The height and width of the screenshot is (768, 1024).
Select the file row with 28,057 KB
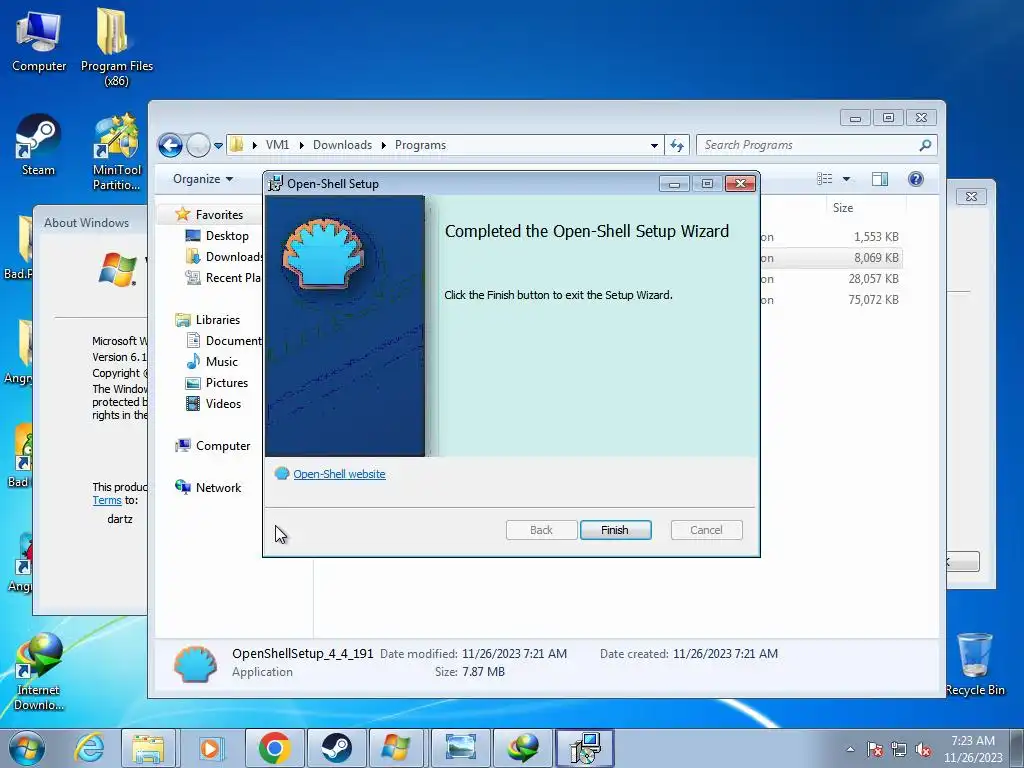831,279
